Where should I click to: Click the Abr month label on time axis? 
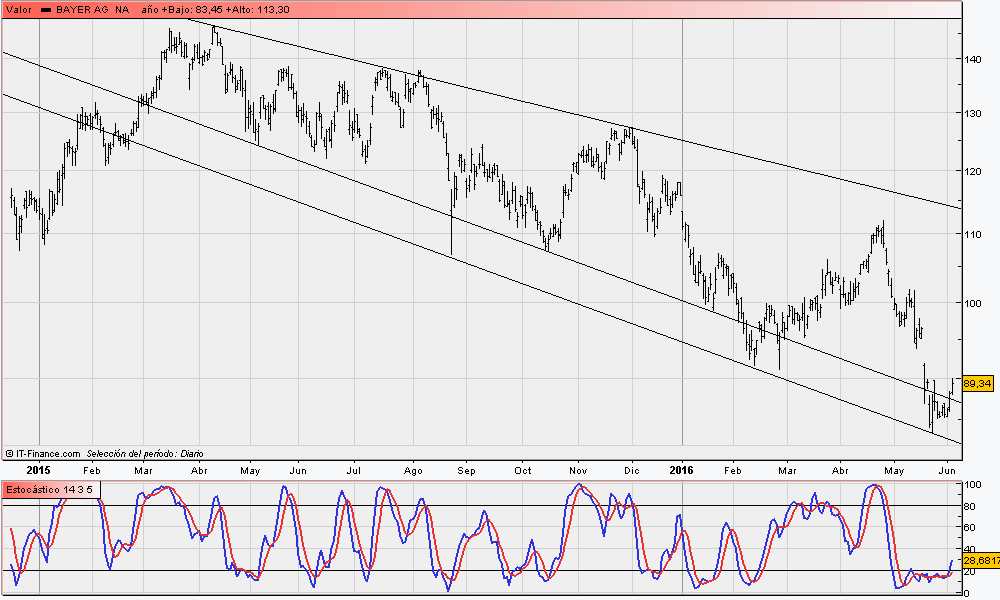coord(198,470)
